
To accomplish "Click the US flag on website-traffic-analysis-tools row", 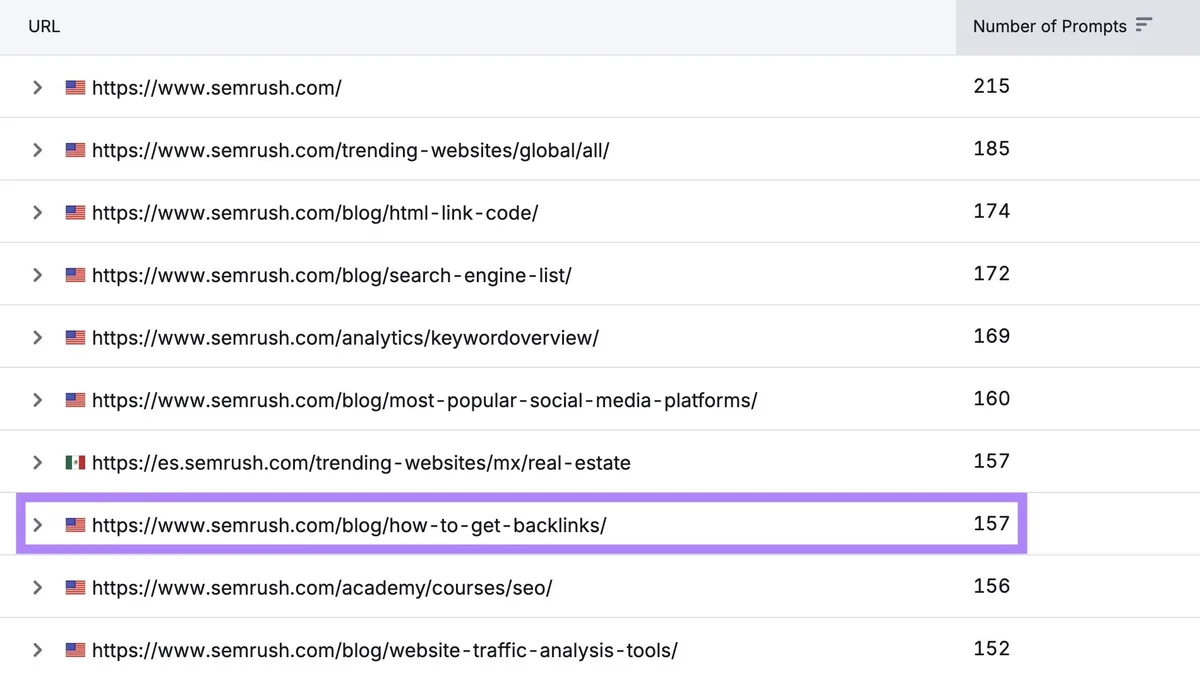I will (x=75, y=650).
